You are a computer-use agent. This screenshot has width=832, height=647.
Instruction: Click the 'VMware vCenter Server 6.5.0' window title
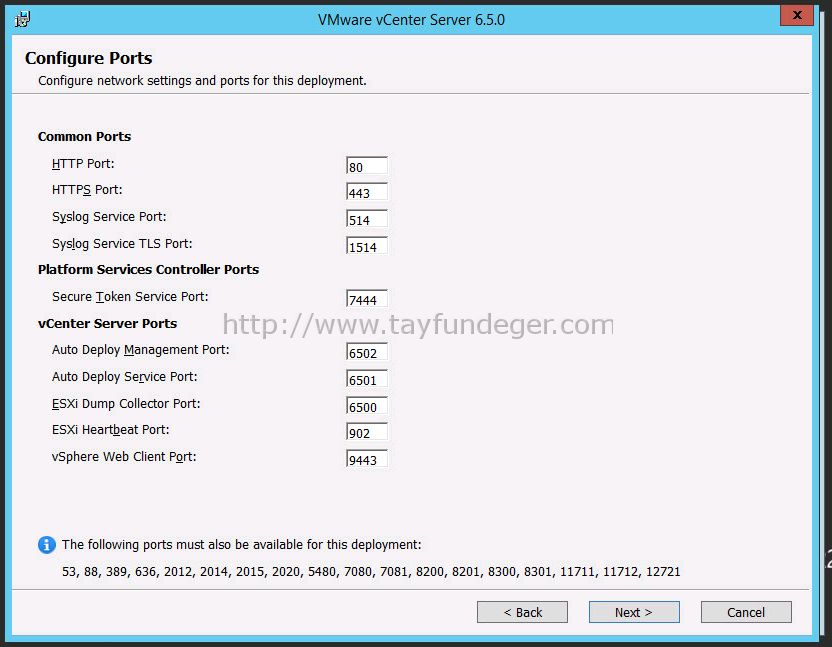[411, 20]
